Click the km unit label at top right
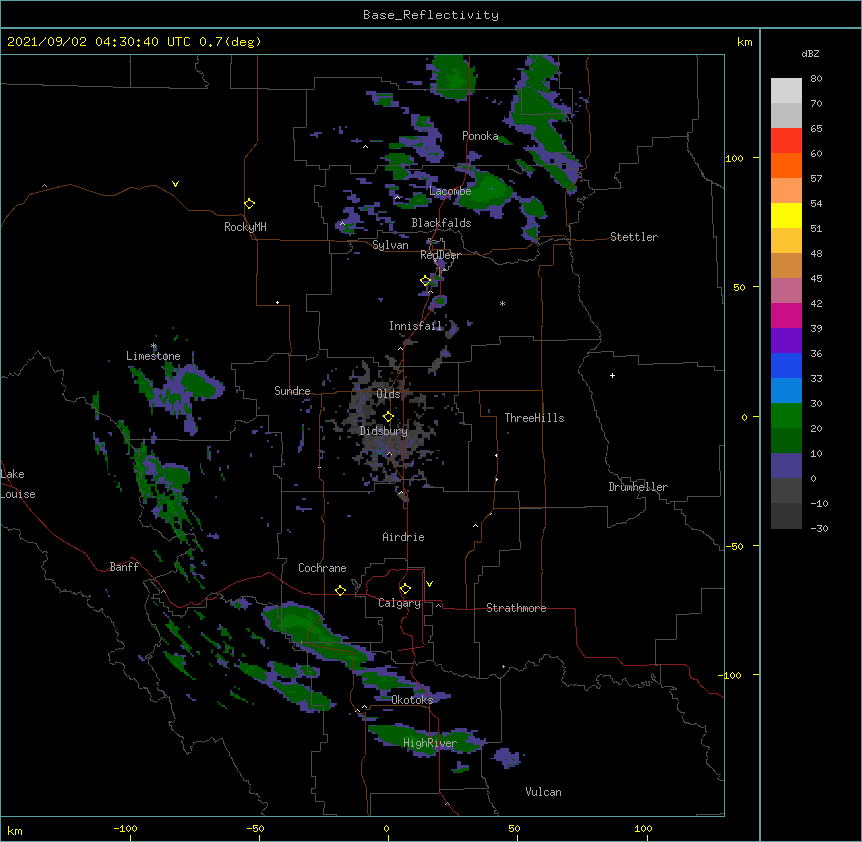Viewport: 862px width, 842px height. 744,42
